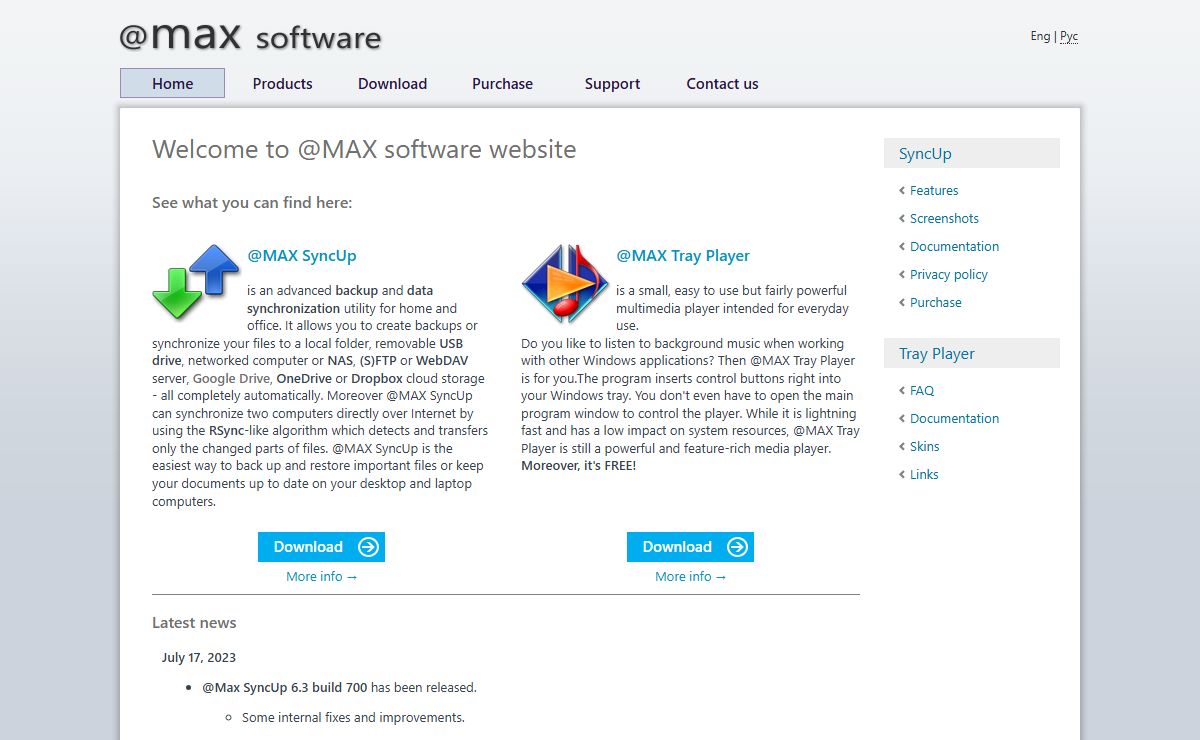Open Privacy policy sidebar link
This screenshot has width=1200, height=740.
click(x=948, y=275)
